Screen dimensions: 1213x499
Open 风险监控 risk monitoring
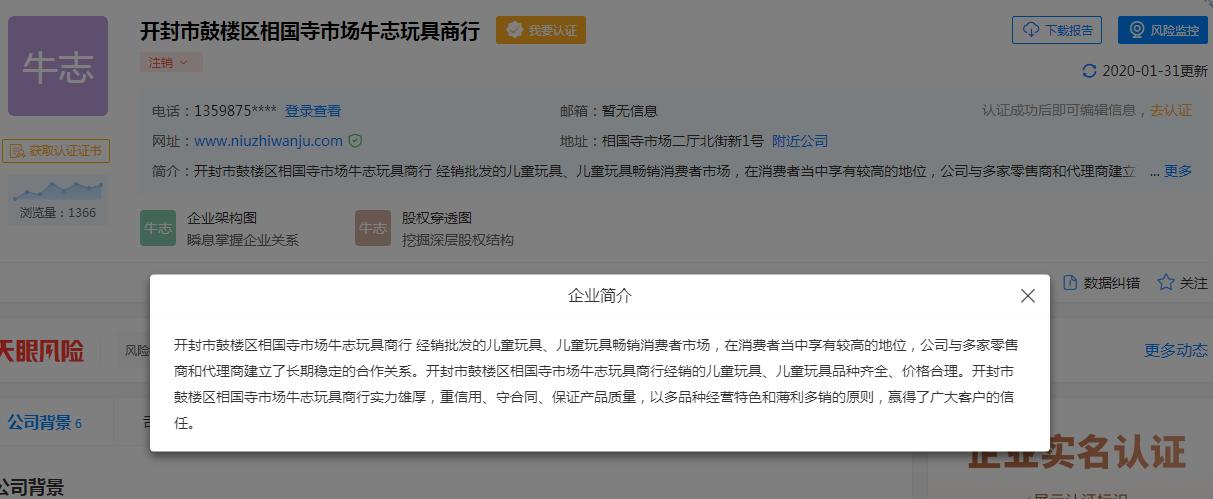1163,30
